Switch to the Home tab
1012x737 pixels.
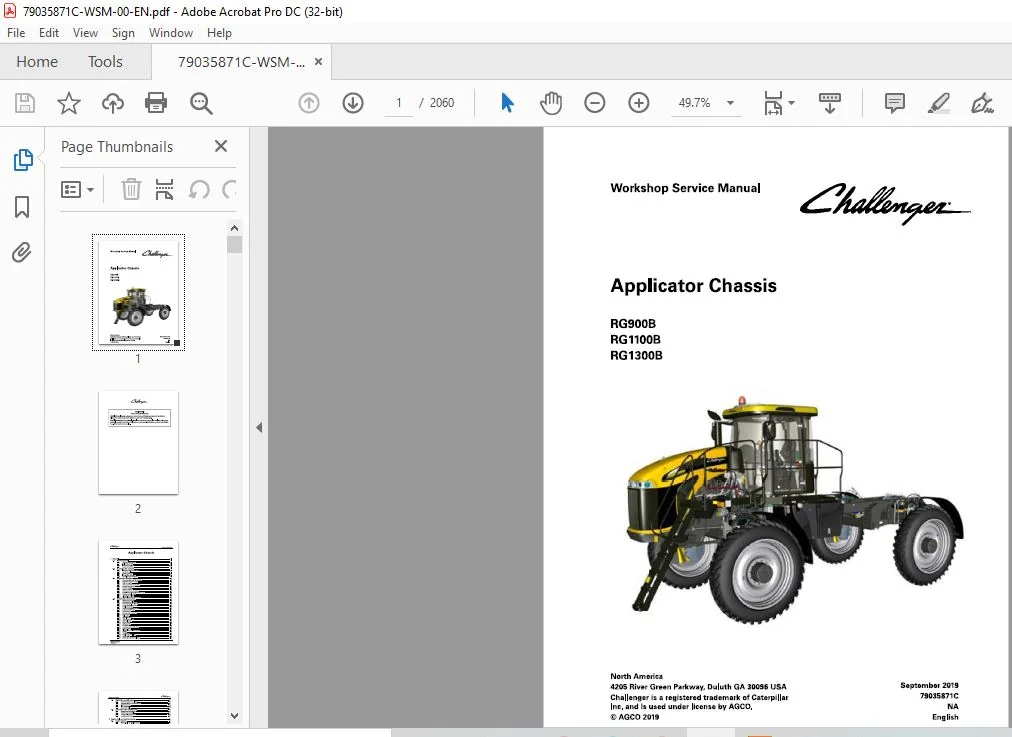[37, 62]
